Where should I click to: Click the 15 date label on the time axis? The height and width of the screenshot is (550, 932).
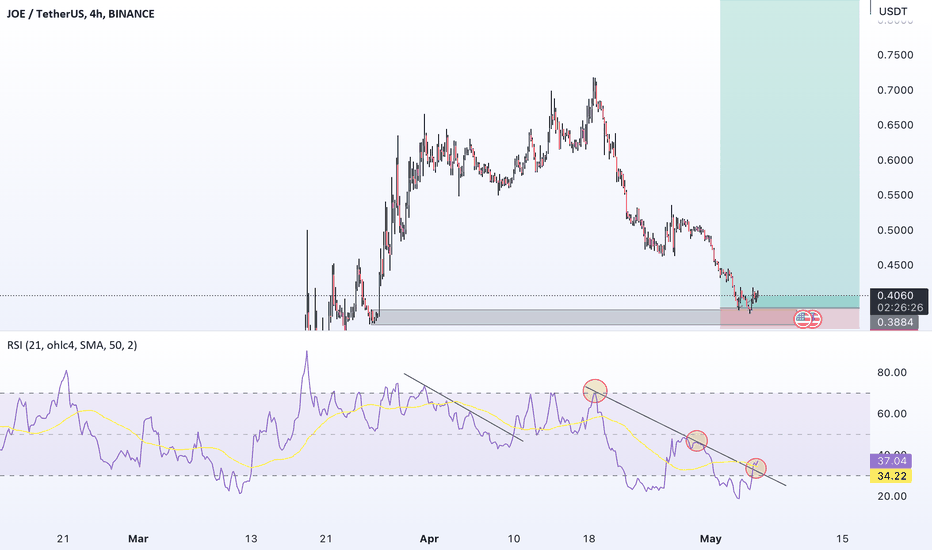pos(842,539)
